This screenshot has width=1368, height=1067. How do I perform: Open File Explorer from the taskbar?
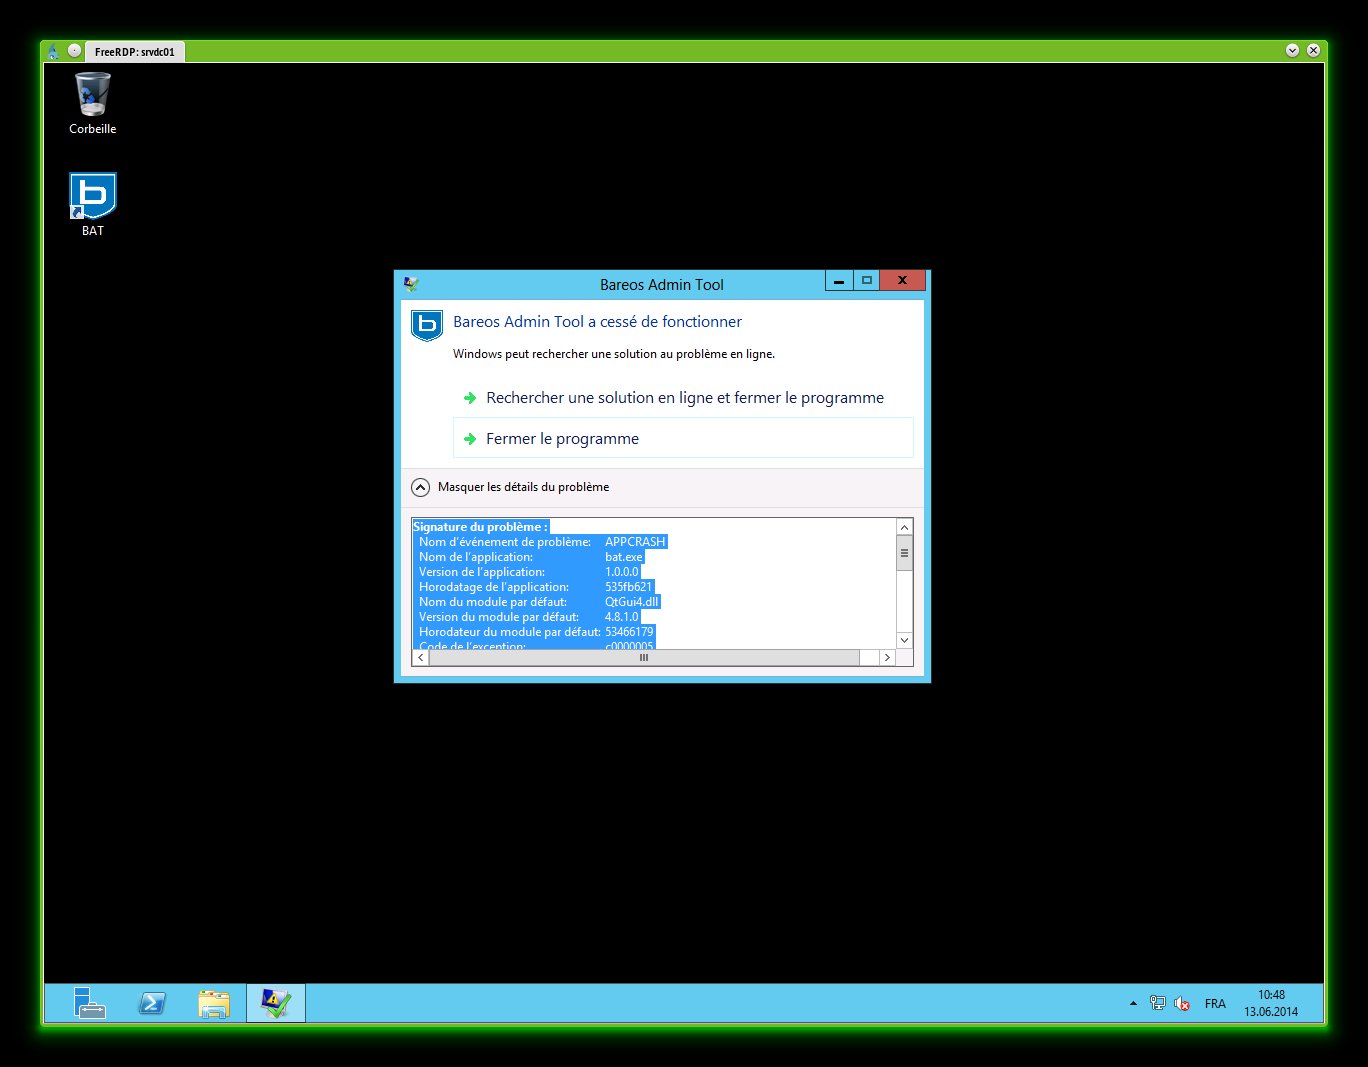pos(214,1003)
